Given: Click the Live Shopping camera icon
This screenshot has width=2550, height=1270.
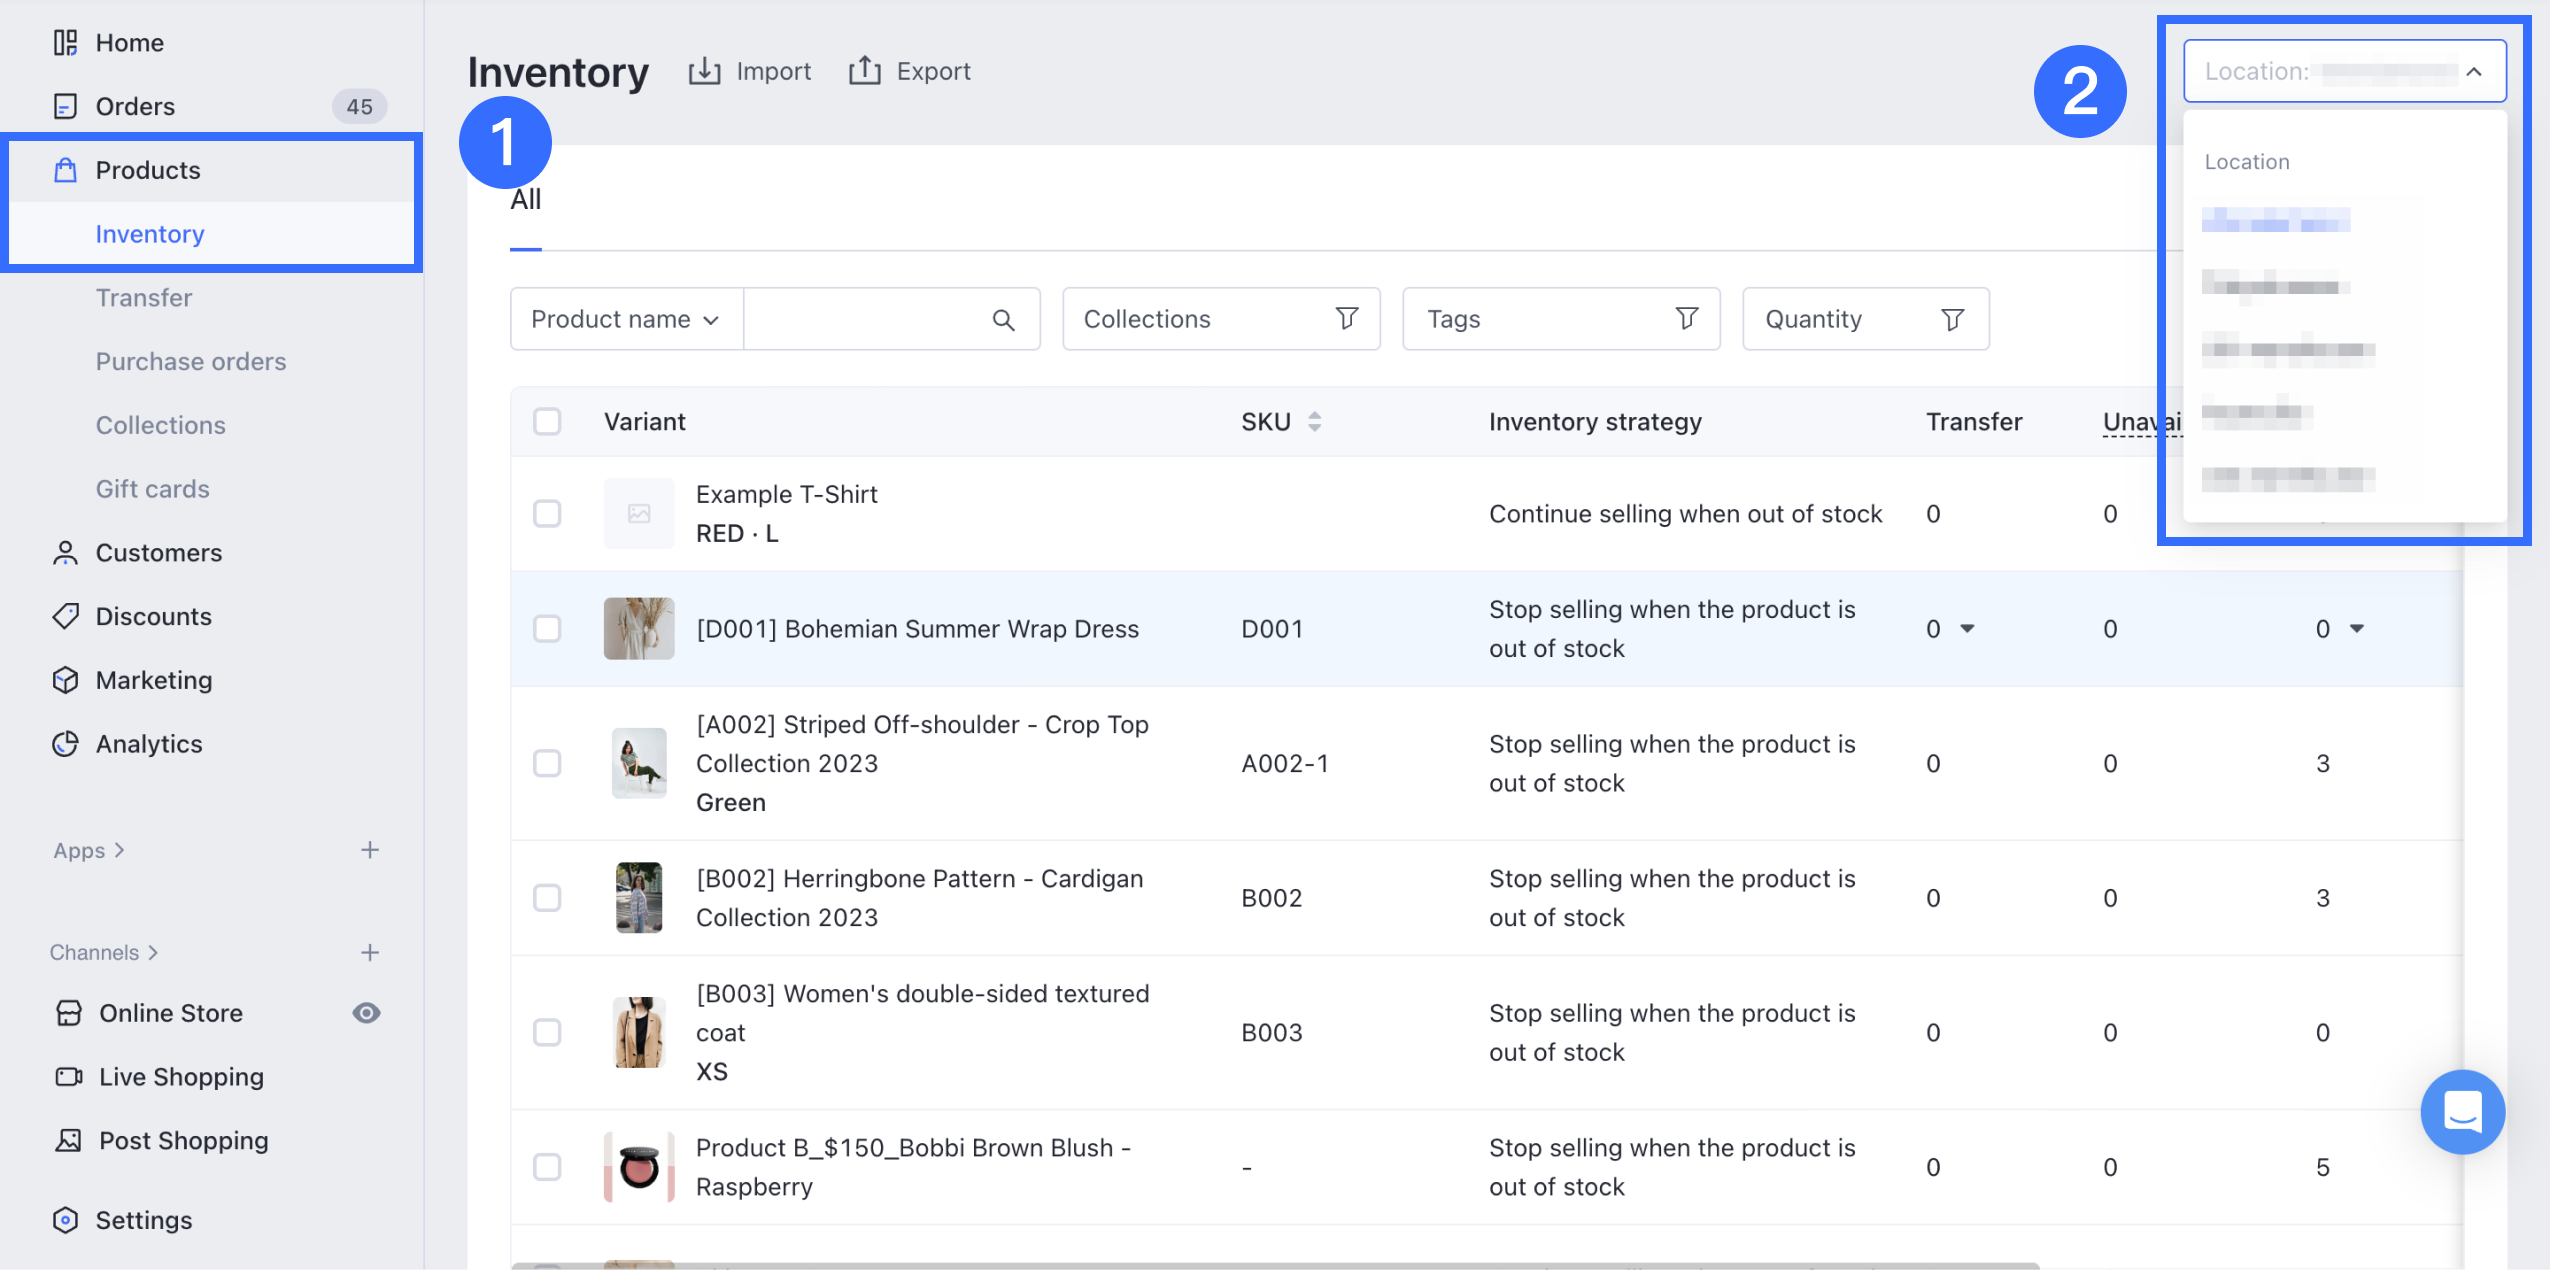Looking at the screenshot, I should tap(69, 1077).
